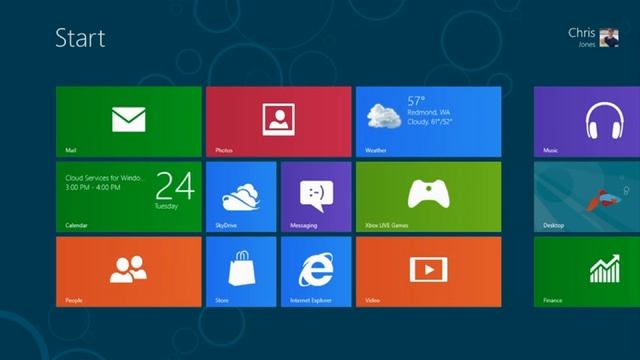Screen dimensions: 640x360
Task: Launch Internet Explorer tile
Action: point(316,272)
